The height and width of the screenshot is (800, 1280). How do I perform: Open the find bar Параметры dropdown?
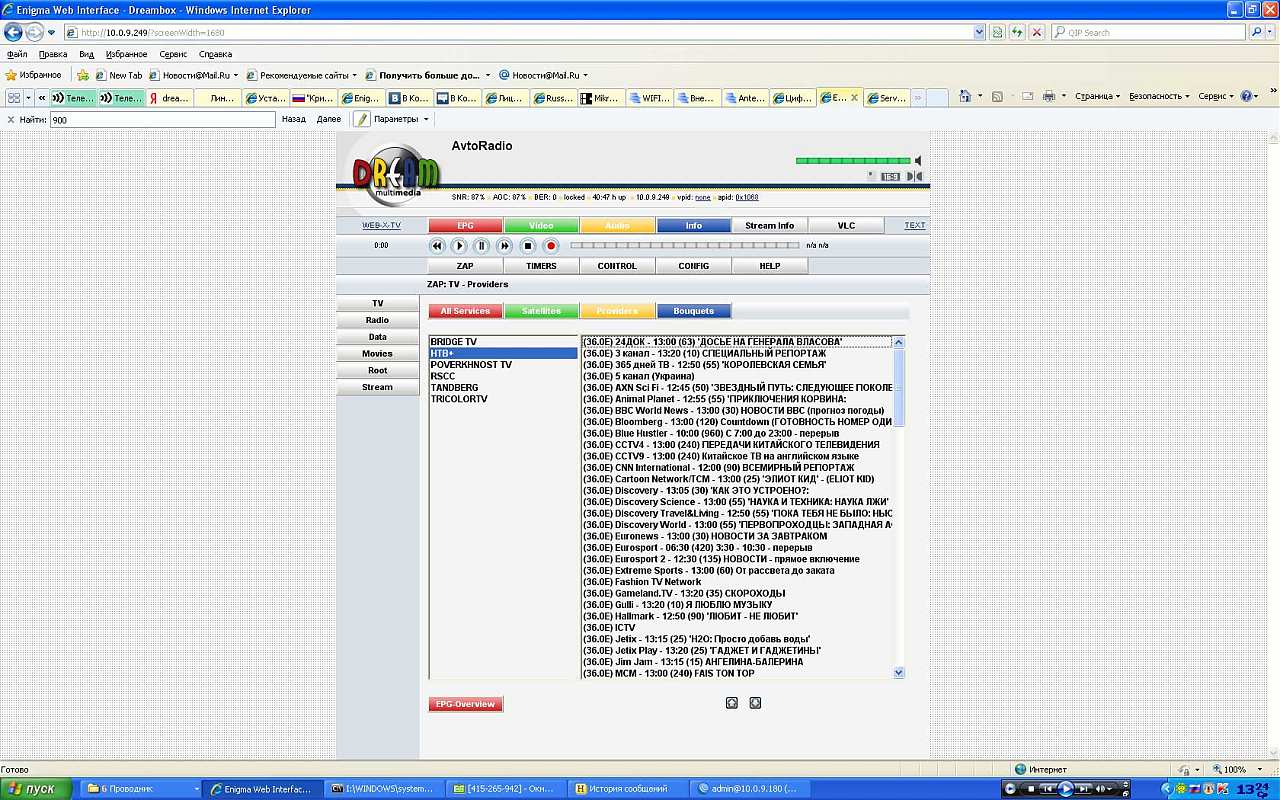[x=400, y=119]
